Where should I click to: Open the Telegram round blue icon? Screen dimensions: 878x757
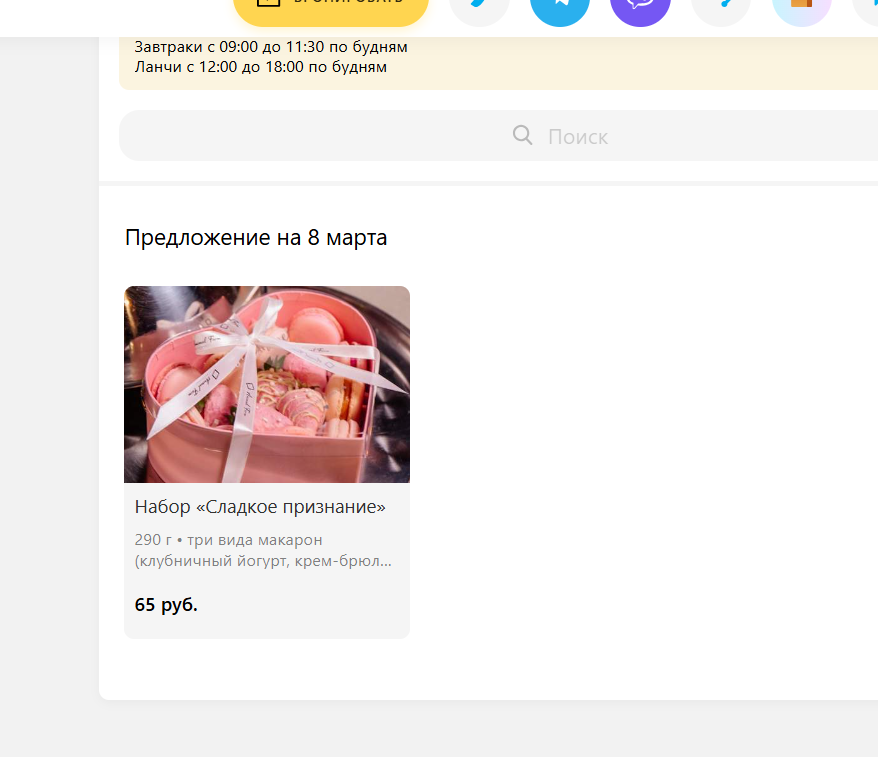[560, 7]
